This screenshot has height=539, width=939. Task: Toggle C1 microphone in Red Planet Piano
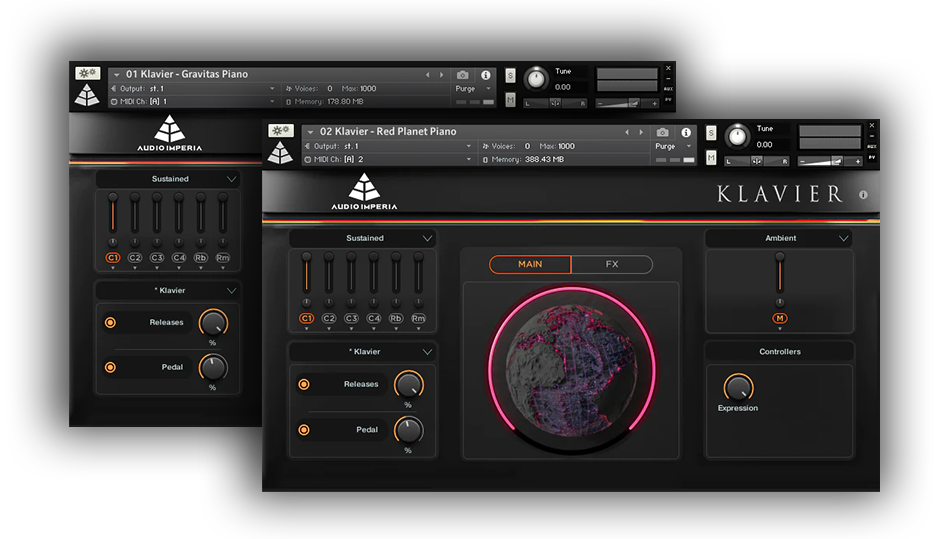point(307,319)
